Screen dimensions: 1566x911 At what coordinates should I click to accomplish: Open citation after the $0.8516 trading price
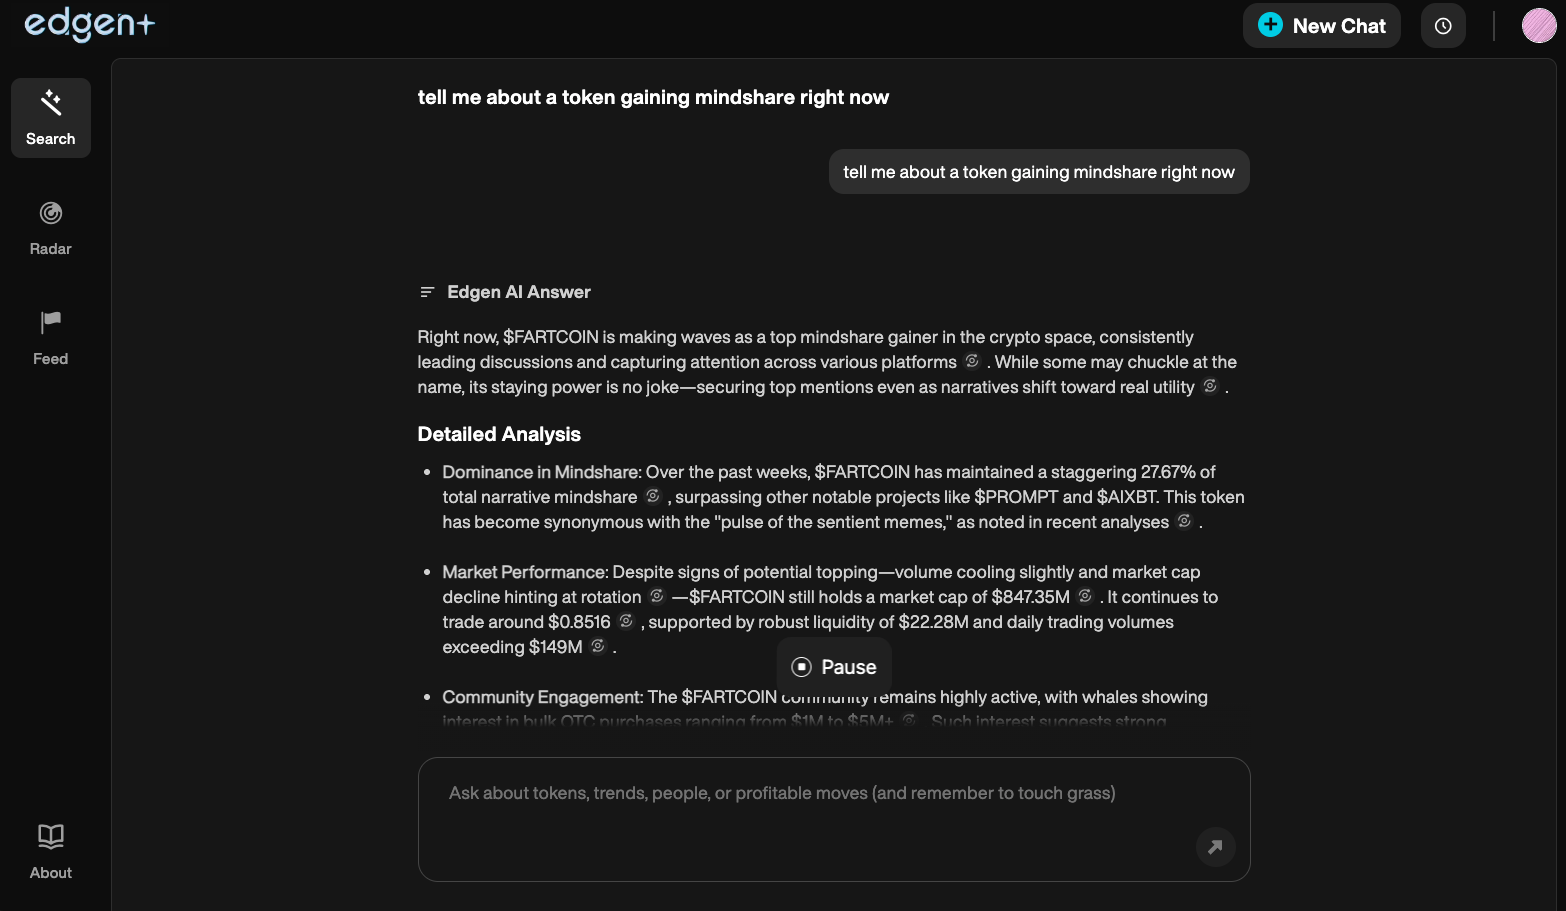(x=626, y=621)
